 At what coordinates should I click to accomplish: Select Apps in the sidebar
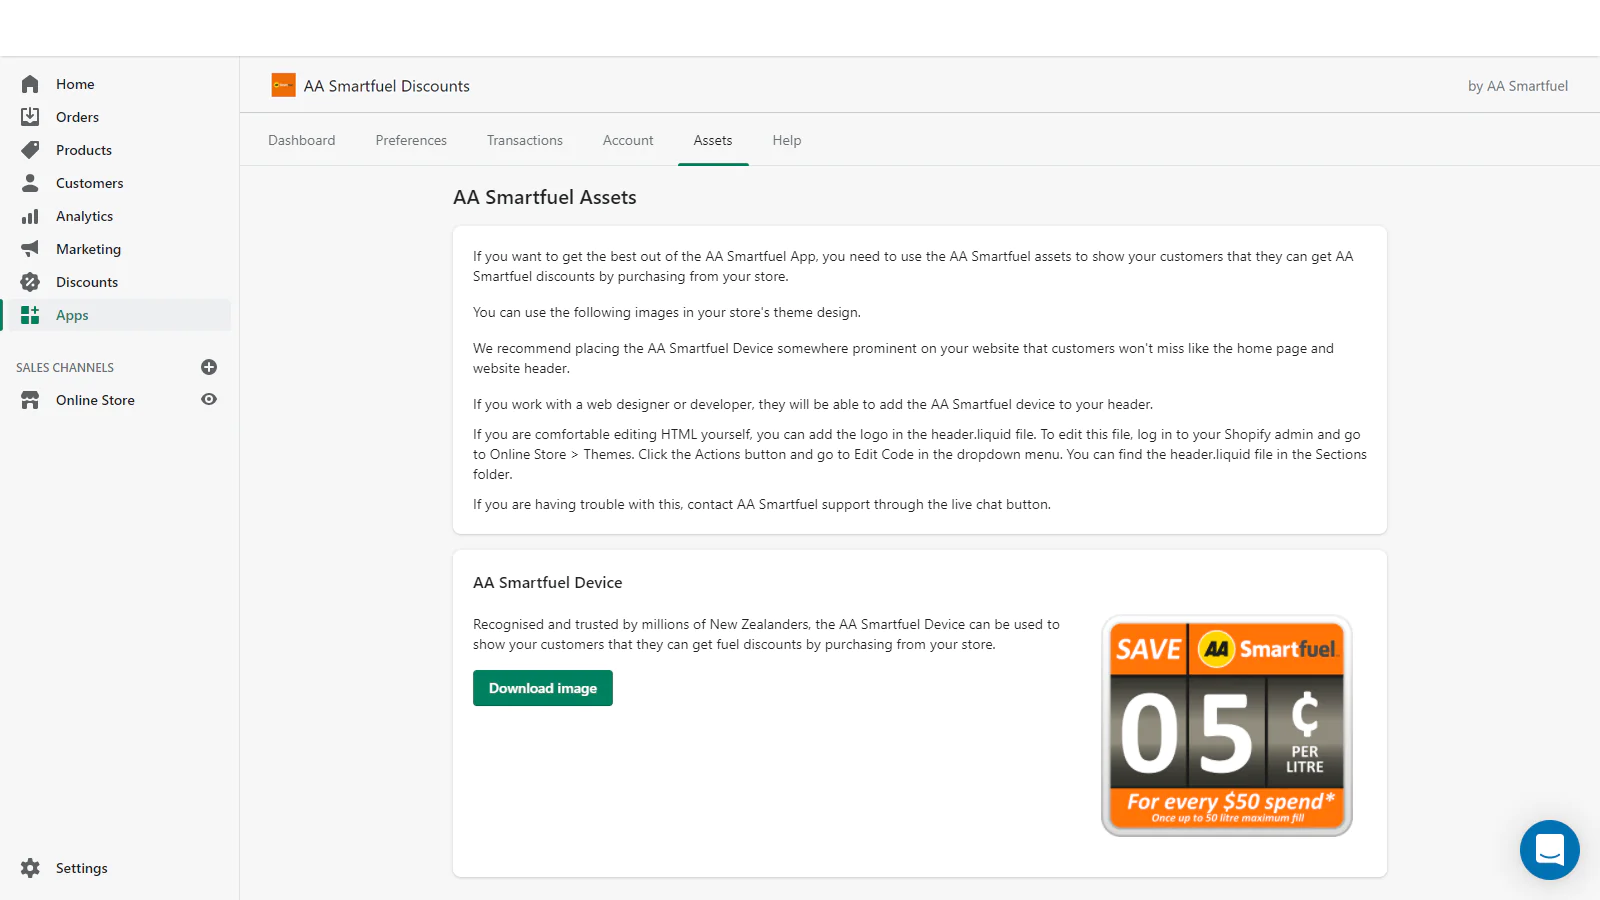click(72, 315)
